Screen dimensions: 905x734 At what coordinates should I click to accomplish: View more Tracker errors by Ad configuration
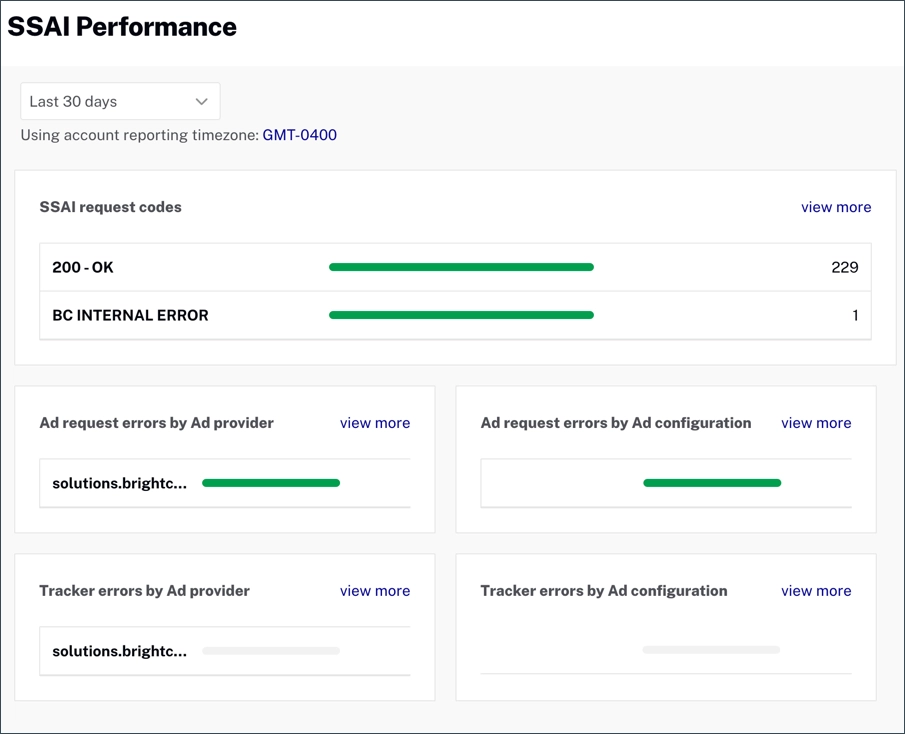[x=816, y=591]
